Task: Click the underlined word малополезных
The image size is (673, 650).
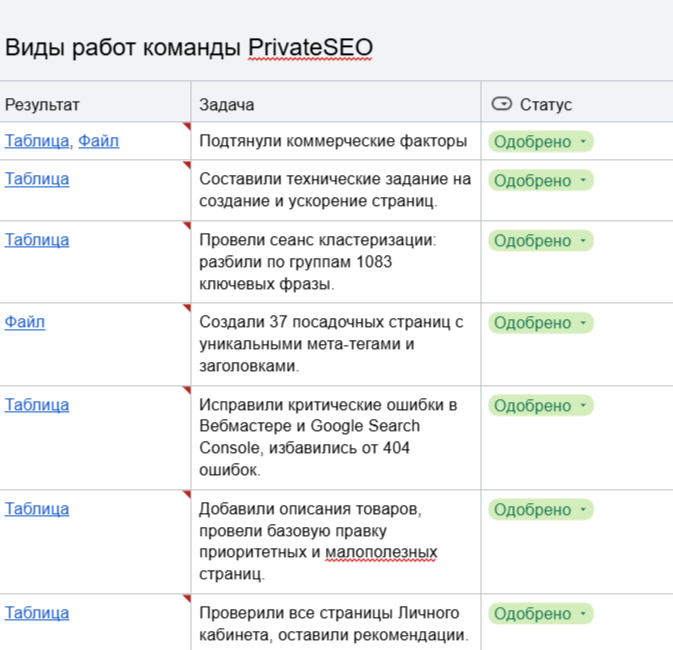Action: click(x=381, y=552)
